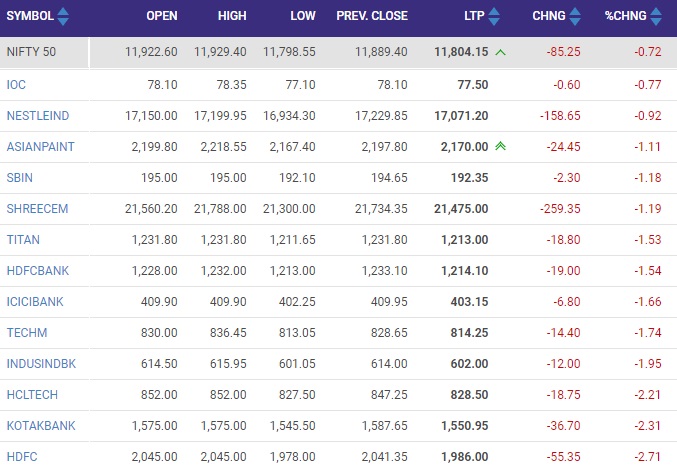Open the ASIANPAINT stock link
Viewport: 677px width, 469px height.
(41, 147)
